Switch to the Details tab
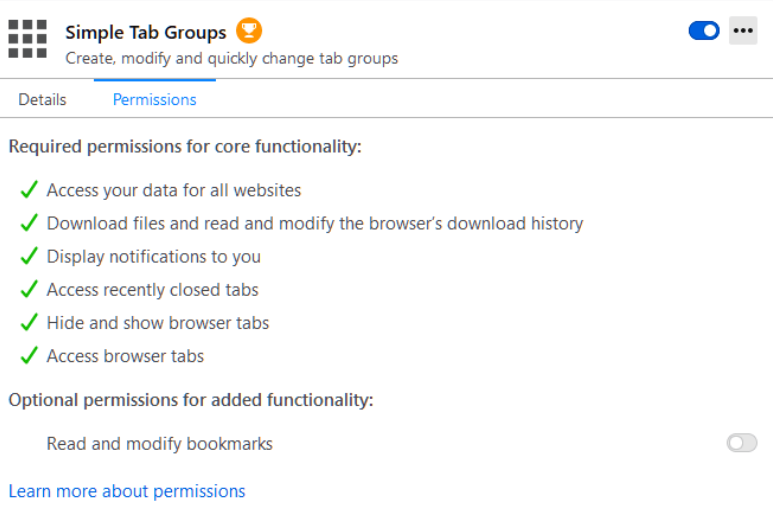 (42, 100)
